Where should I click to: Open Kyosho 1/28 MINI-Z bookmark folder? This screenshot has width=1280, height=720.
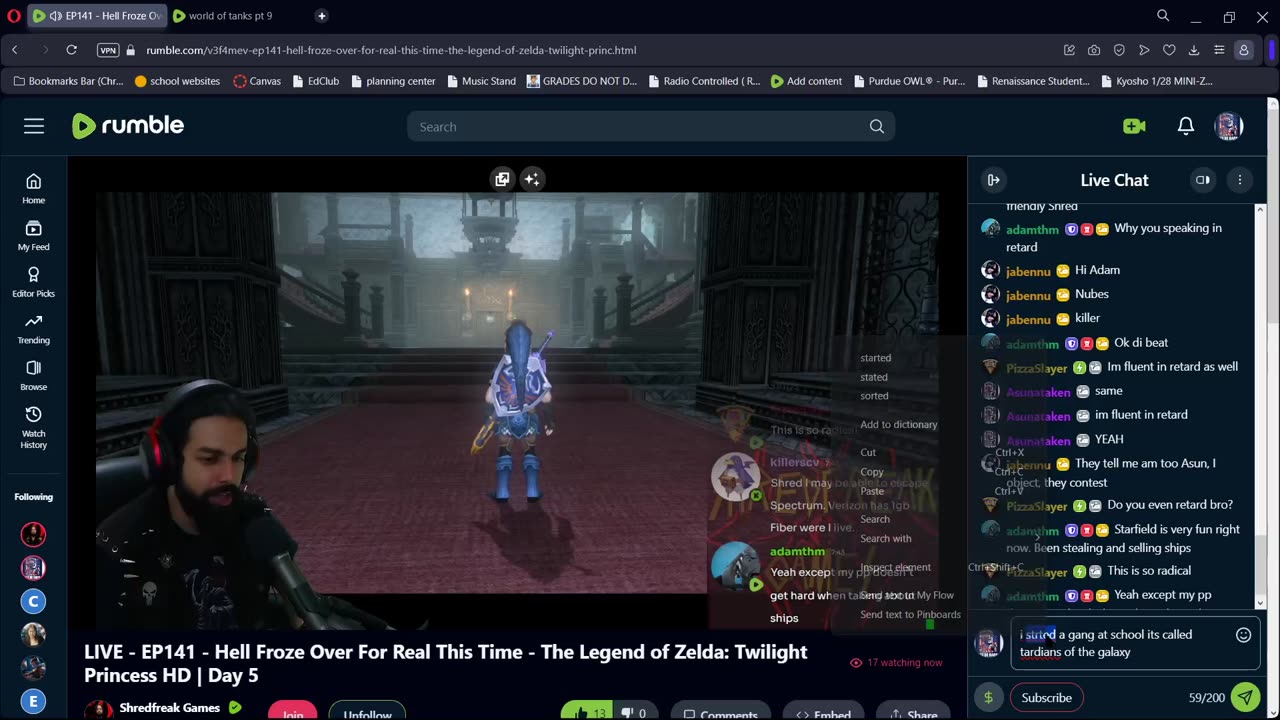coord(1157,81)
